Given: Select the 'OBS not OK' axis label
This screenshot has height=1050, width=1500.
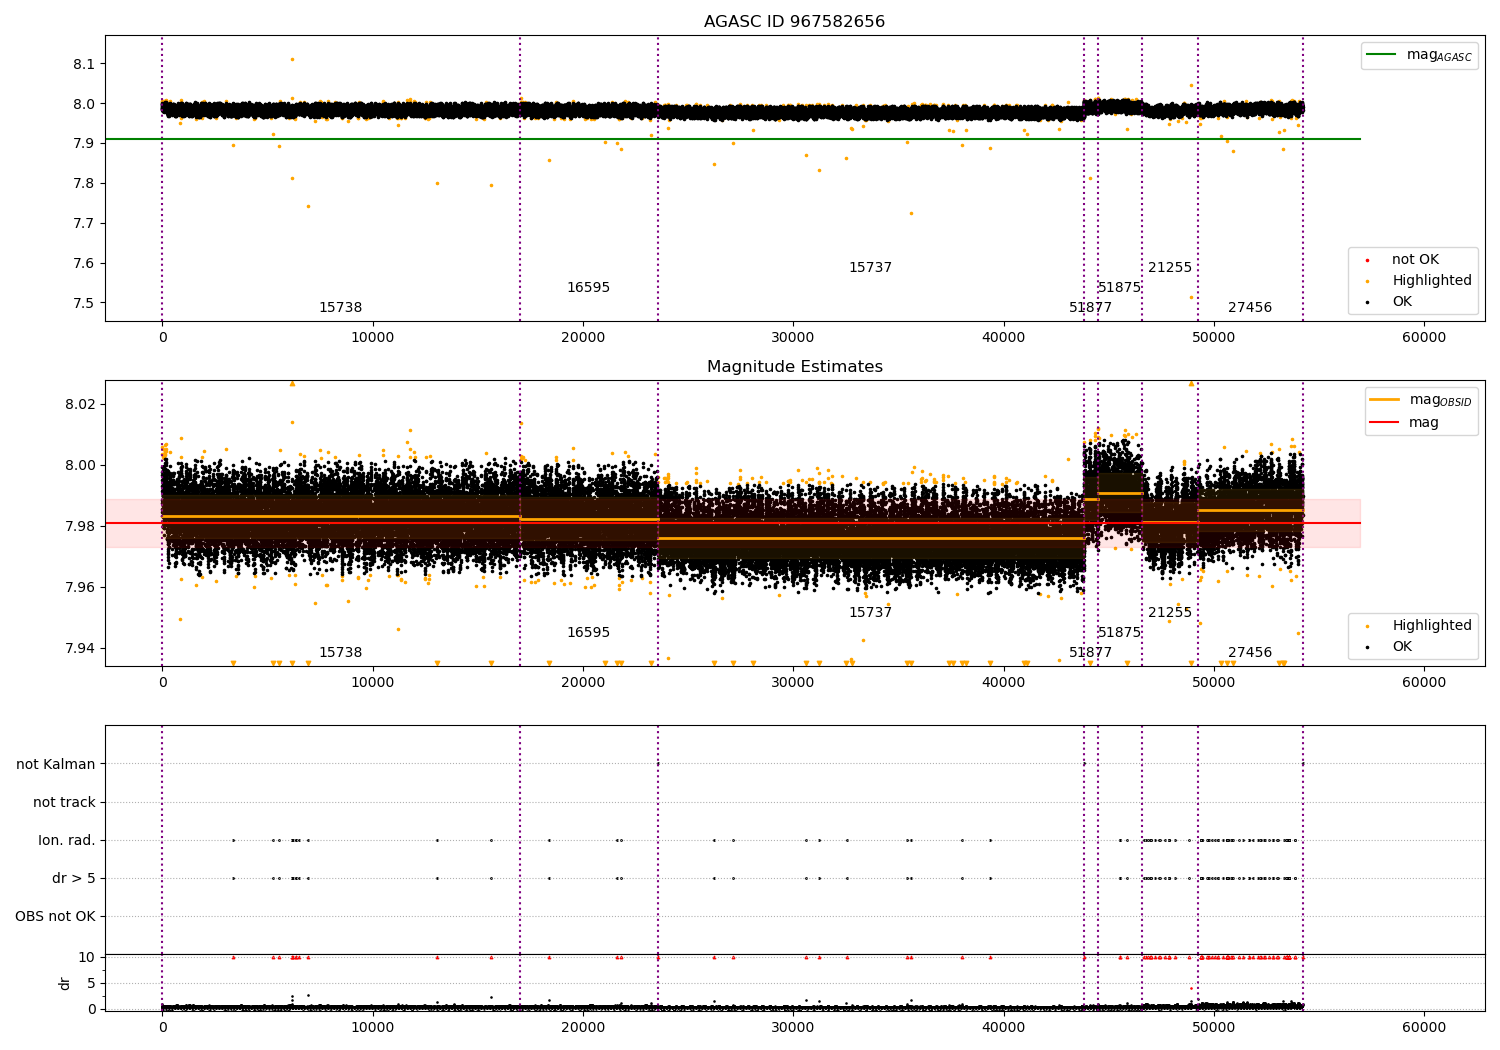Looking at the screenshot, I should [x=55, y=917].
